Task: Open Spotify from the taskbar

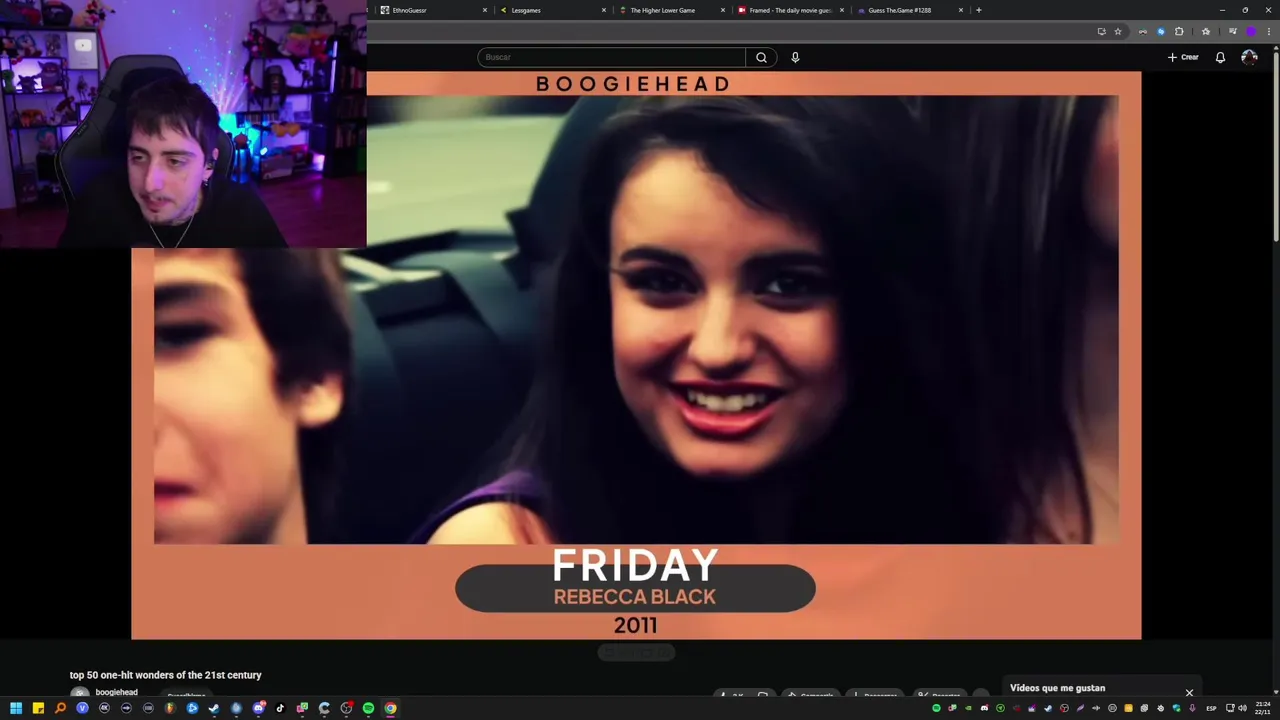Action: pos(368,708)
